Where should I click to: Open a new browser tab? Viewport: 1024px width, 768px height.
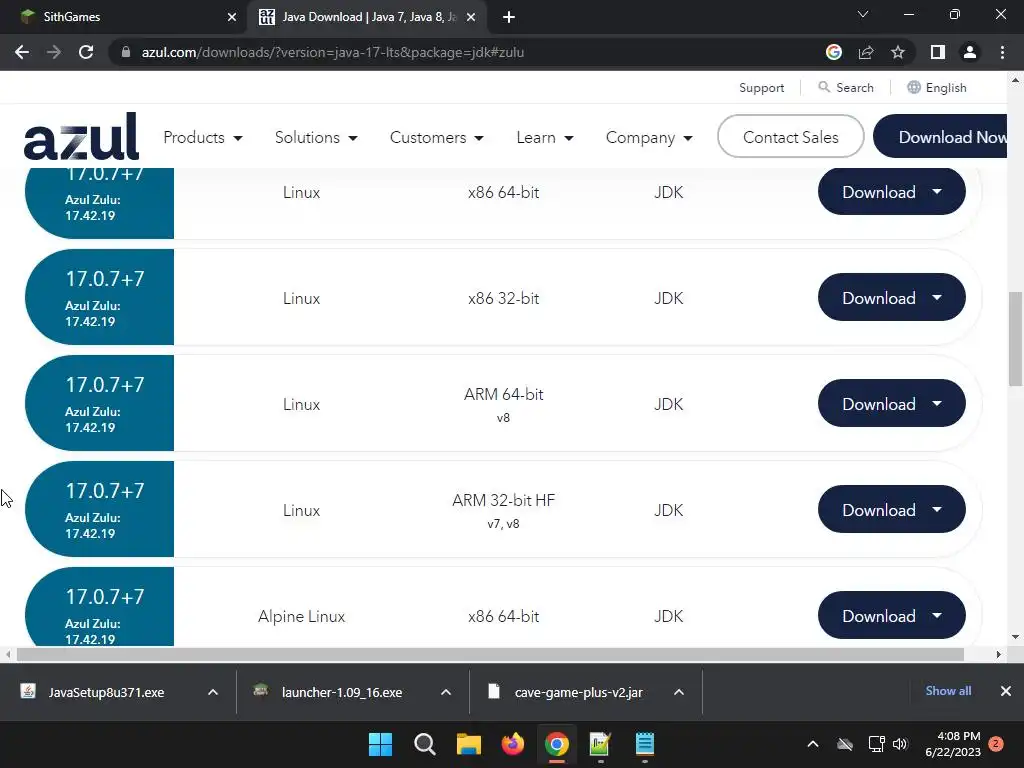509,17
